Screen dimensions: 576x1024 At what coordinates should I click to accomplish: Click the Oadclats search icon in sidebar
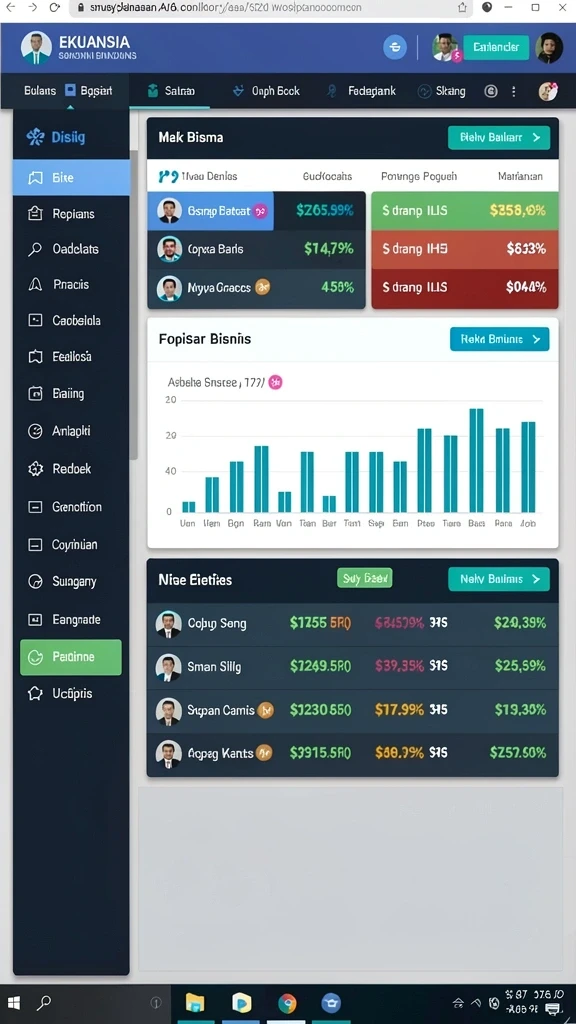point(35,249)
